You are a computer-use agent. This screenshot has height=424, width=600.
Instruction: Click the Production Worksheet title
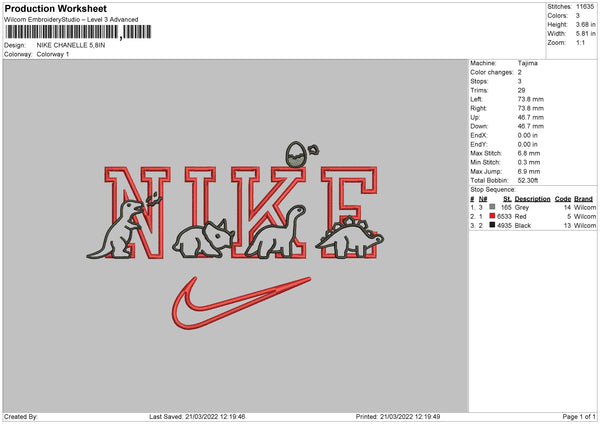point(55,8)
